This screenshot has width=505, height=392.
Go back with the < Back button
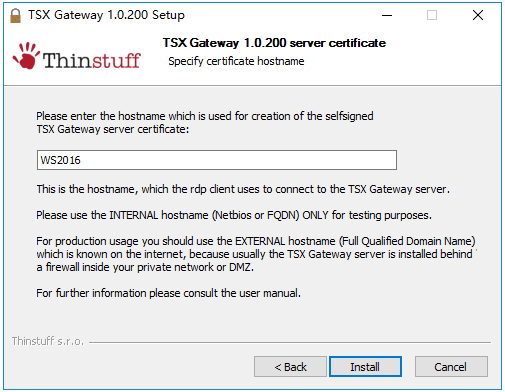point(290,367)
